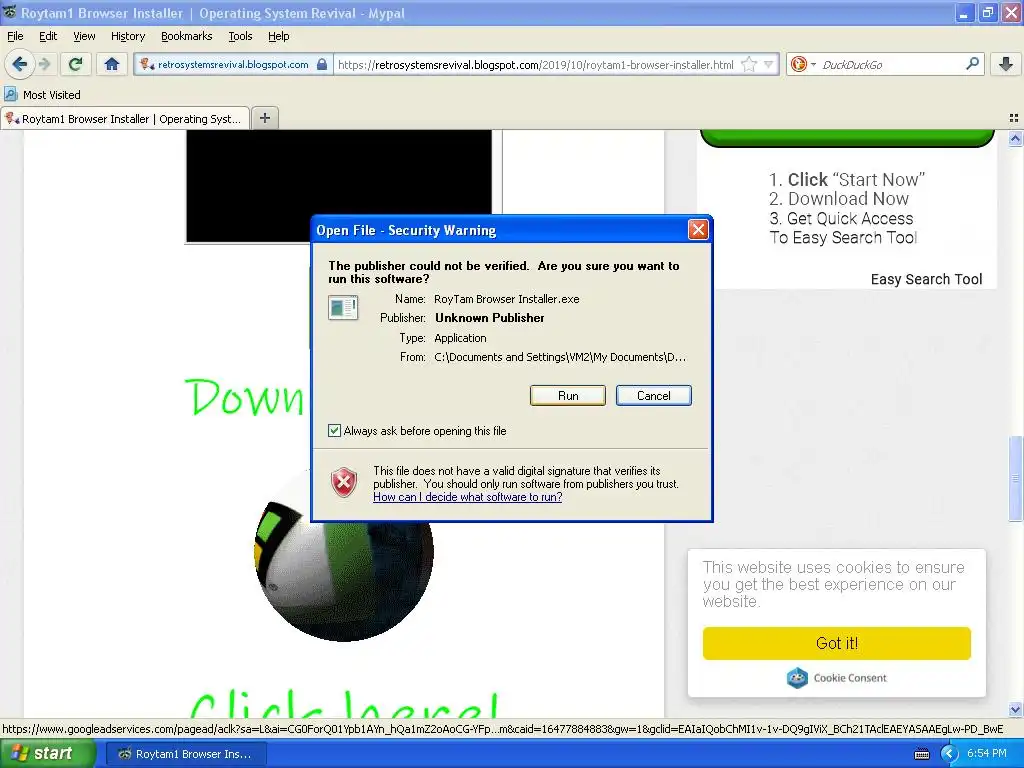
Task: Click the Easy Search Tool ad label
Action: (x=926, y=280)
